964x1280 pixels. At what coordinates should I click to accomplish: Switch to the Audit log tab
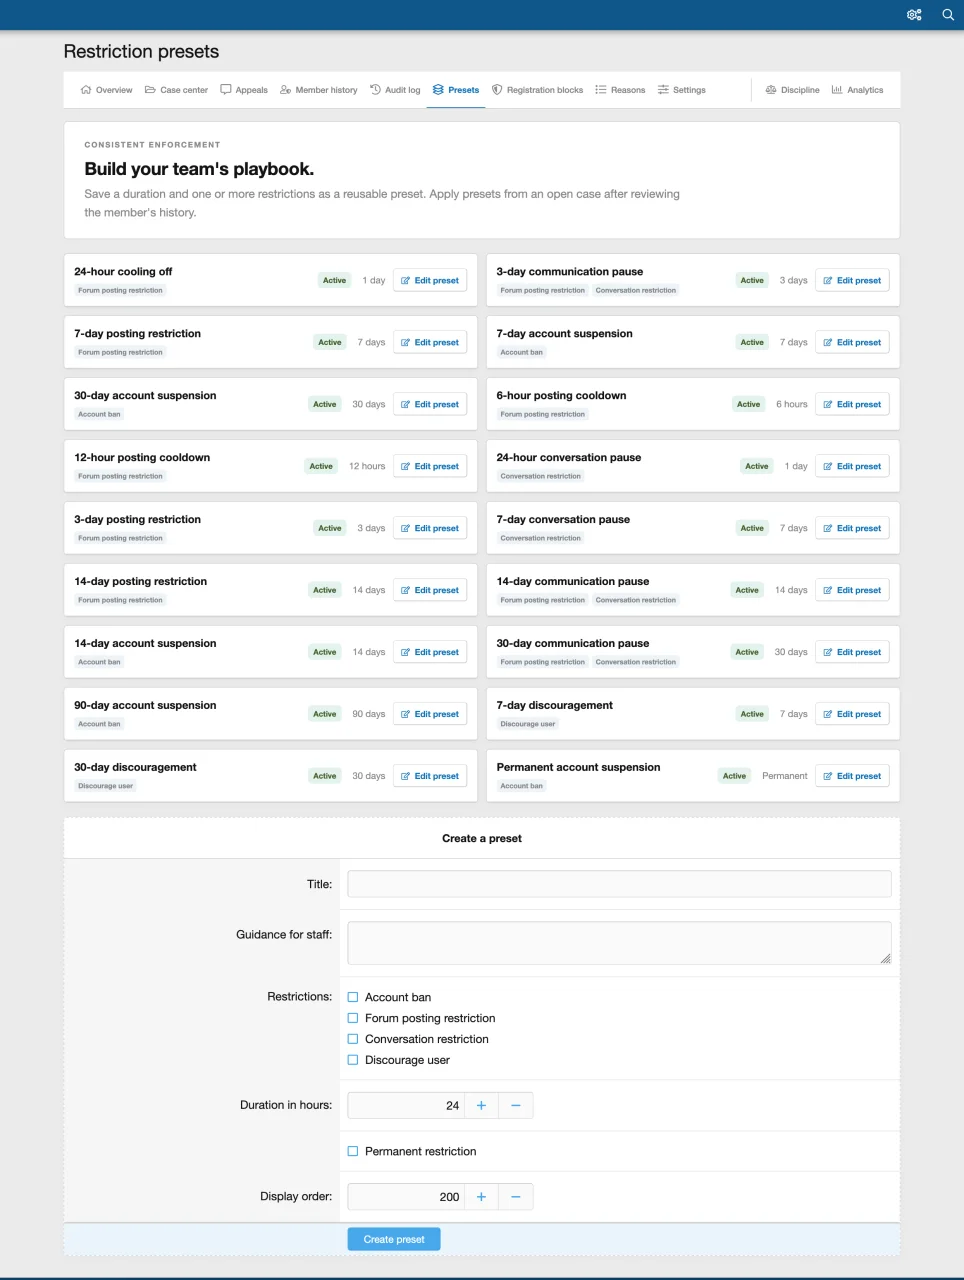[x=395, y=90]
